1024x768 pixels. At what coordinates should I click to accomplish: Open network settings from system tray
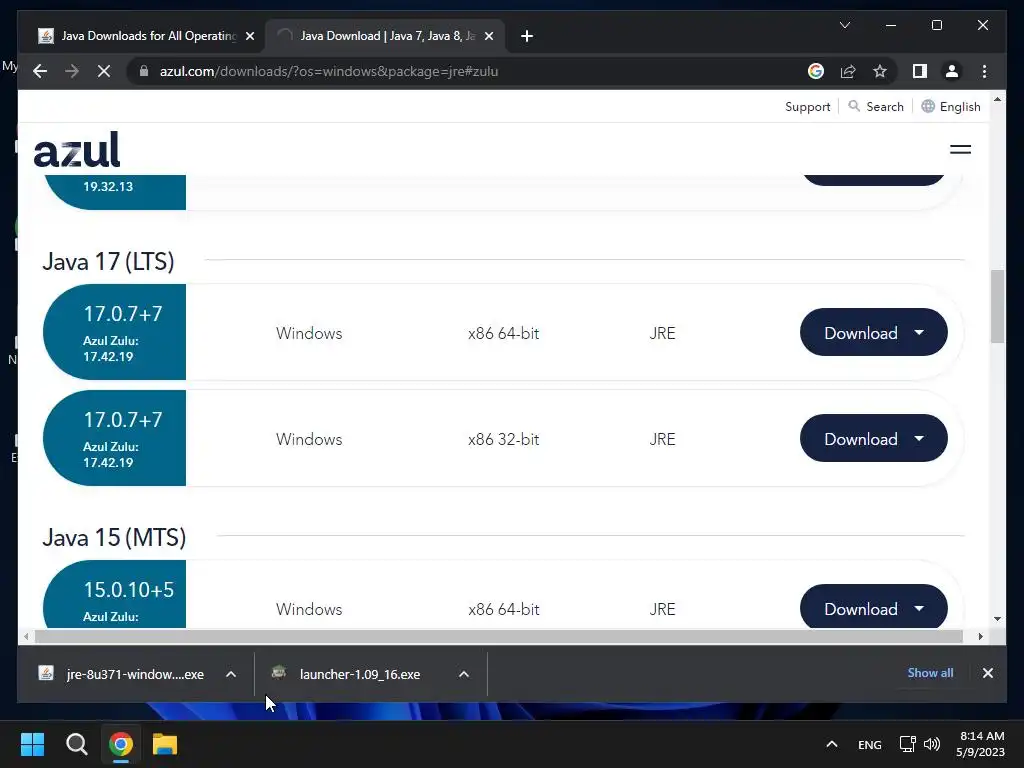coord(907,744)
